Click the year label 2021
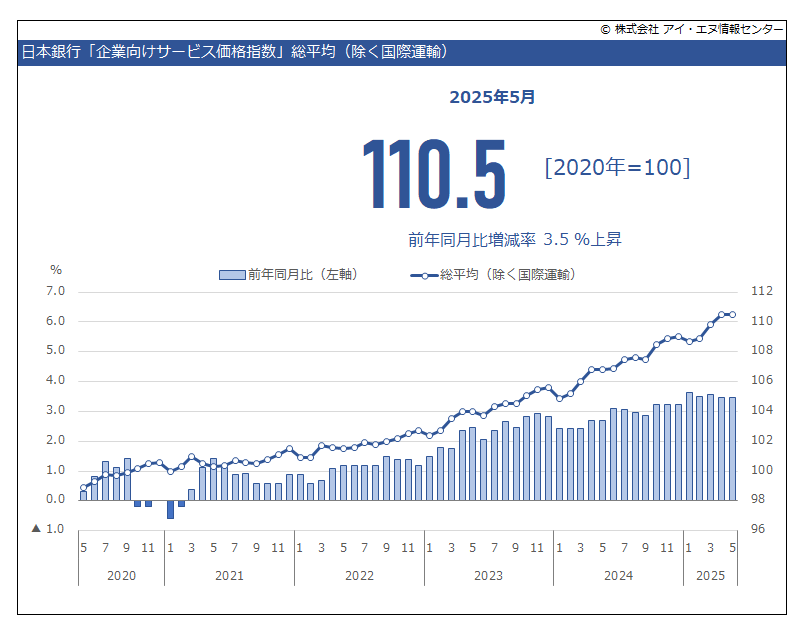The width and height of the screenshot is (804, 635). (229, 576)
